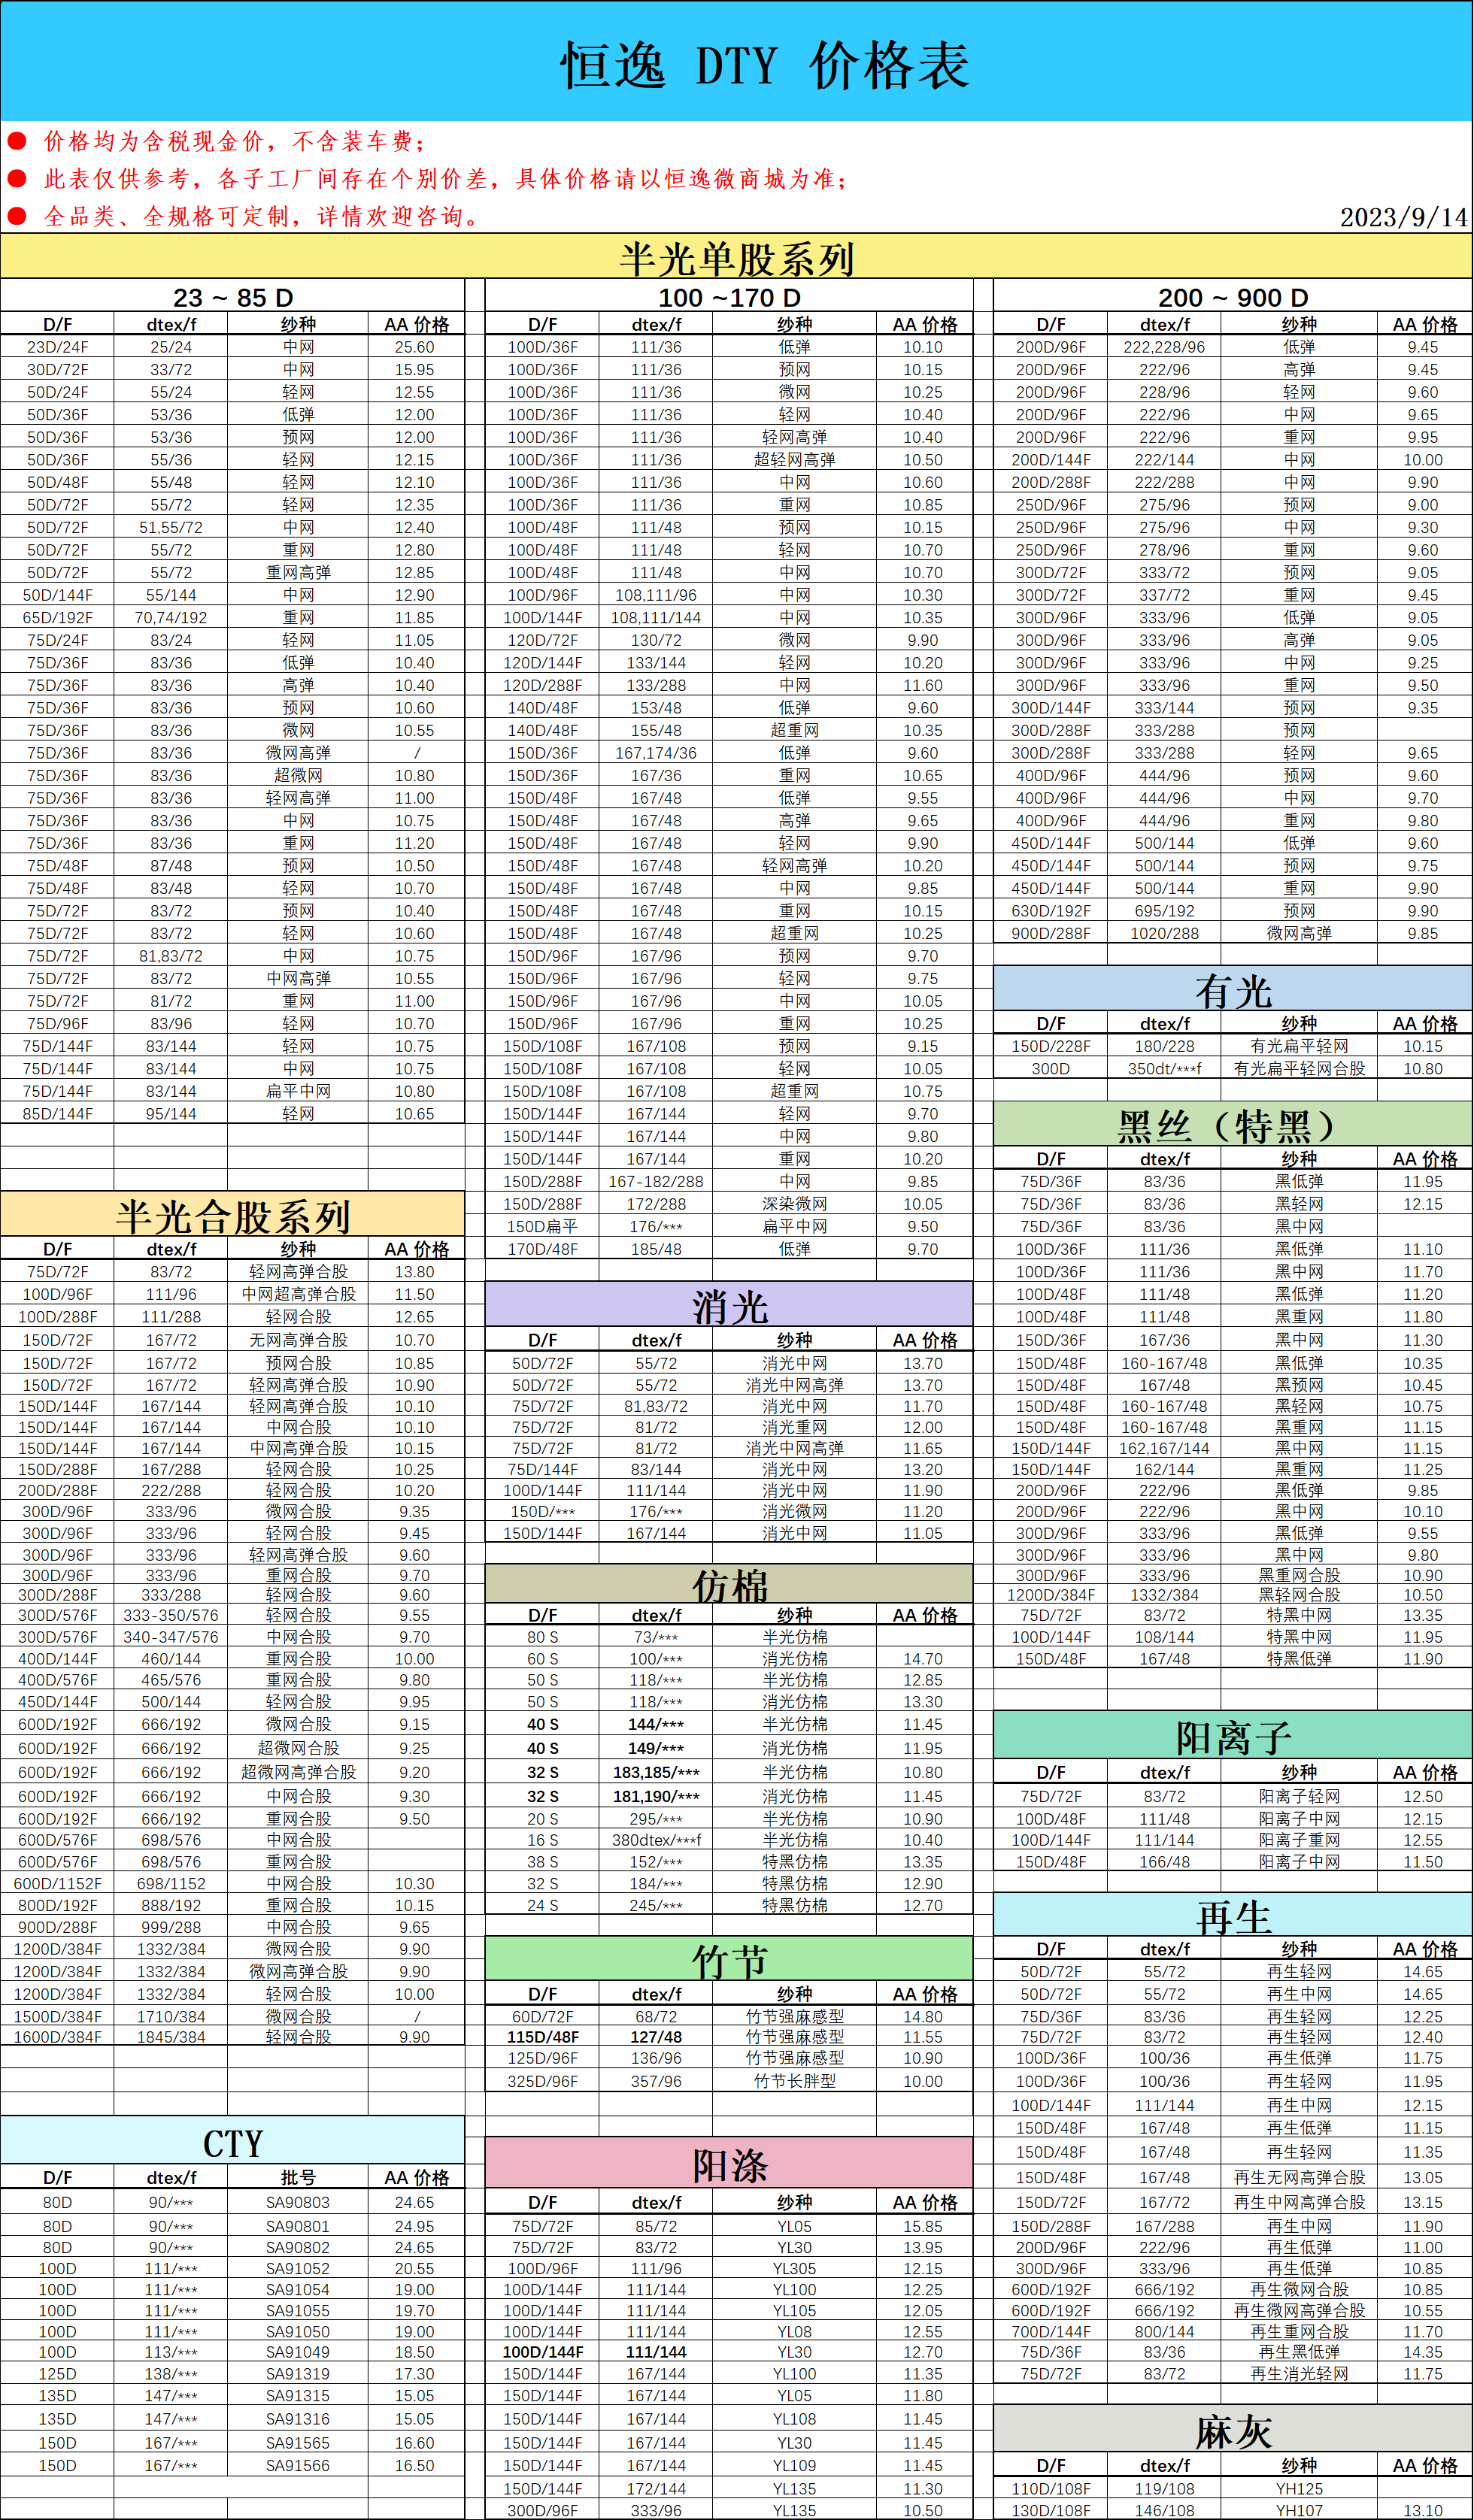This screenshot has height=2520, width=1474.
Task: Click the 23D/24F specification cell
Action: pyautogui.click(x=57, y=347)
